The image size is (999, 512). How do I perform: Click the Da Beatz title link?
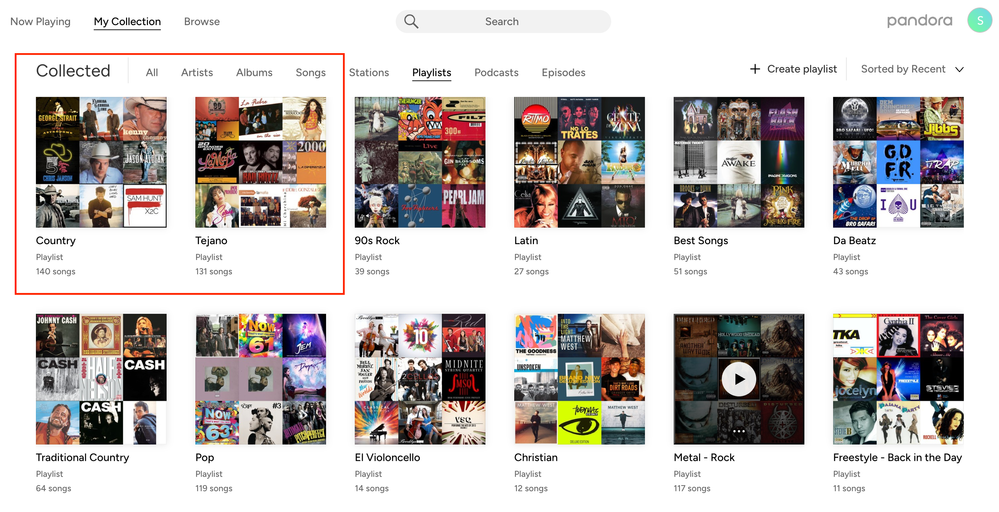coord(854,241)
